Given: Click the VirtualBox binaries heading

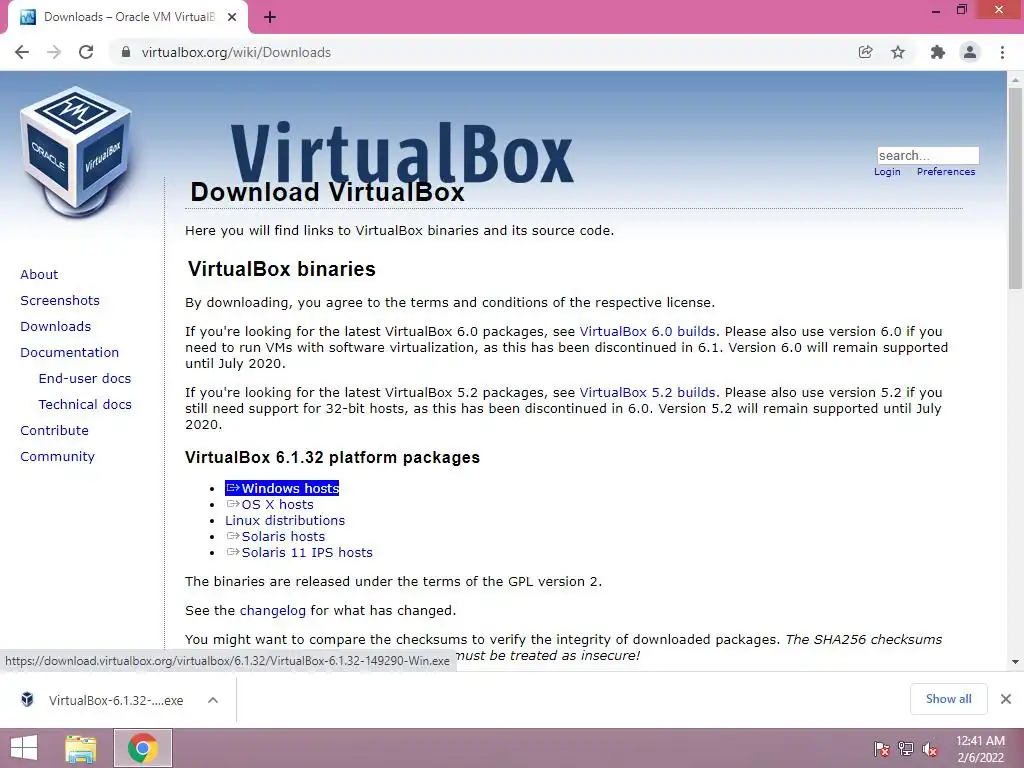Looking at the screenshot, I should (x=281, y=269).
